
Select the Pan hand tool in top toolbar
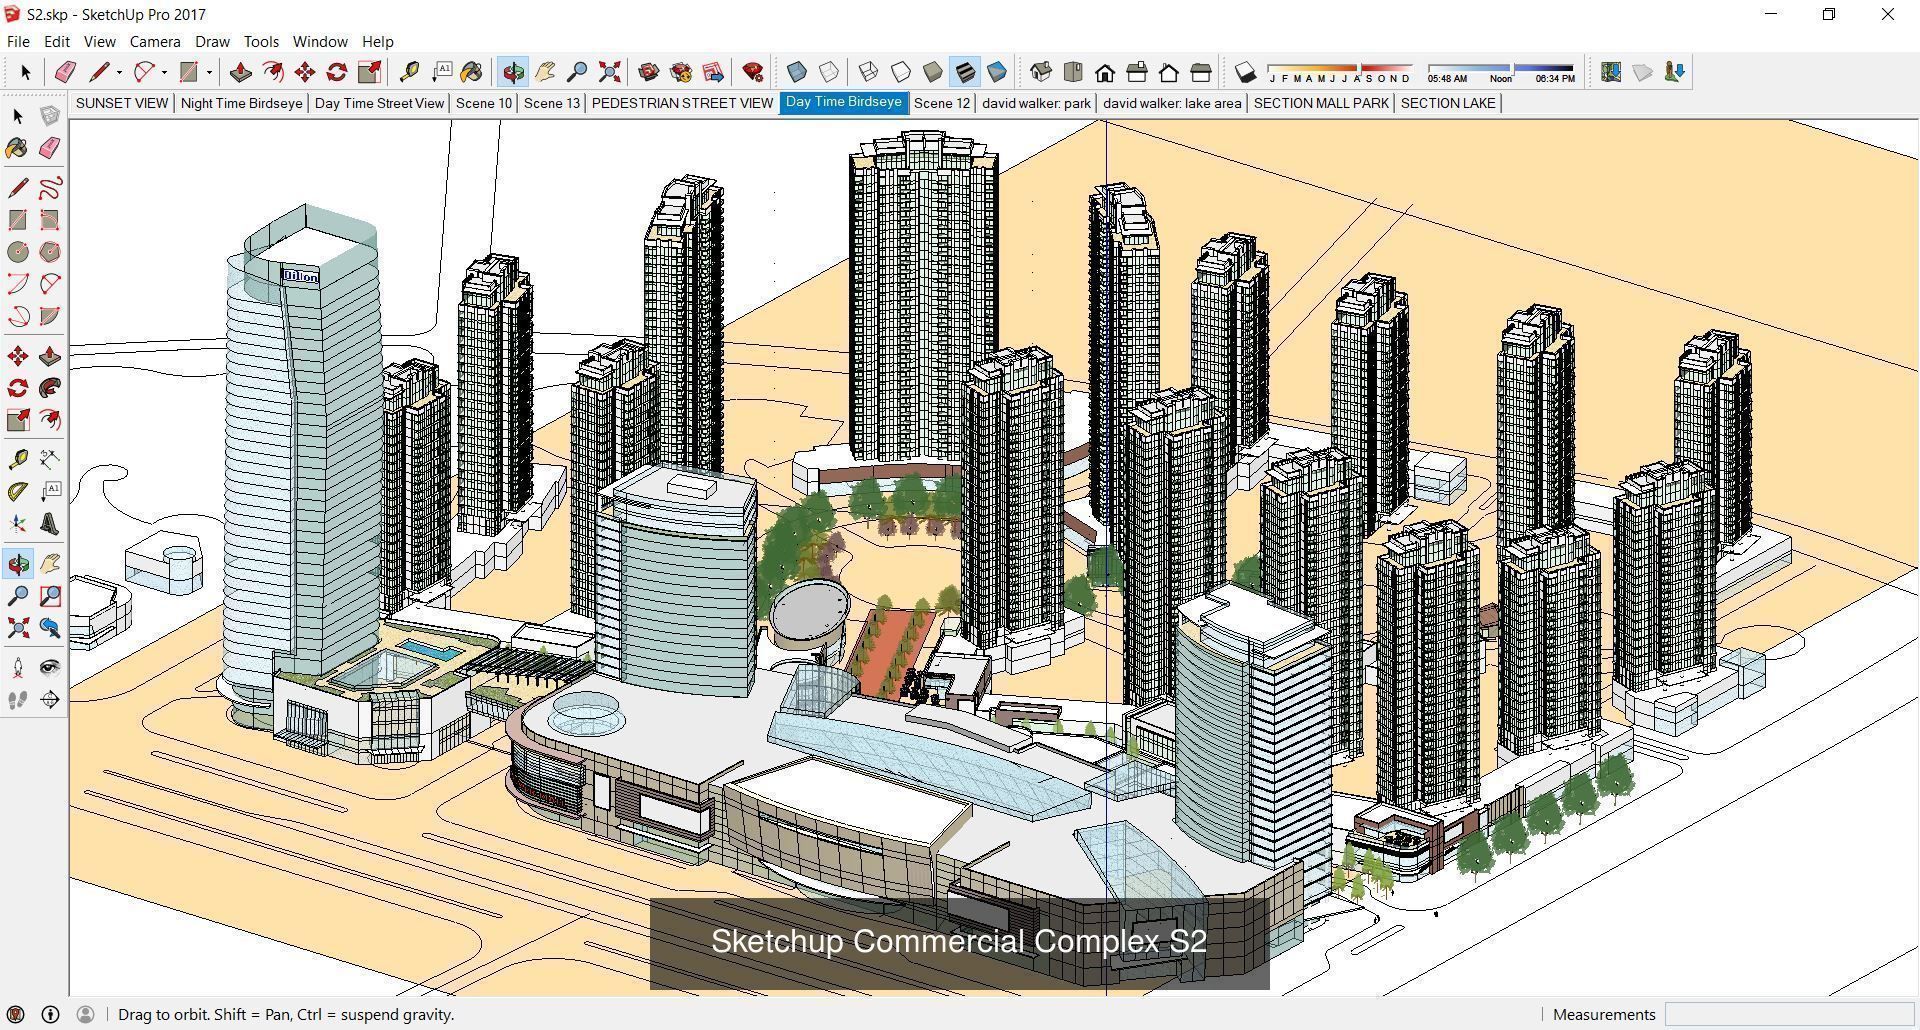click(x=545, y=72)
